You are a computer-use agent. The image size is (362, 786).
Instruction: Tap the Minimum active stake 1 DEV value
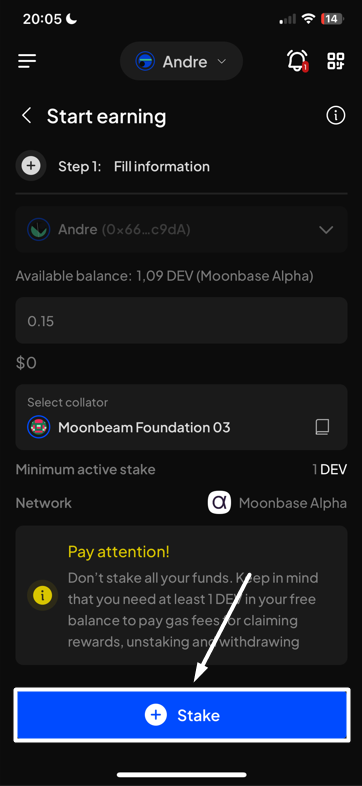329,470
